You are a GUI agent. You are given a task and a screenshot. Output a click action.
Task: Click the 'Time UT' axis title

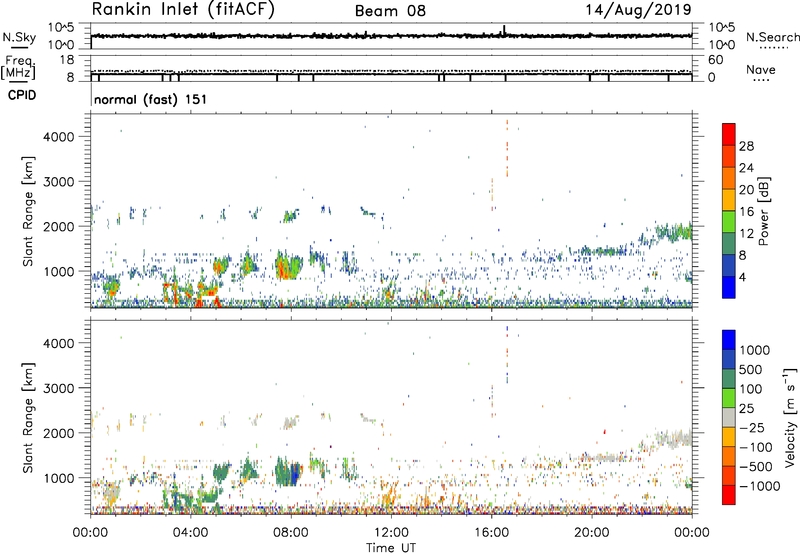point(391,548)
